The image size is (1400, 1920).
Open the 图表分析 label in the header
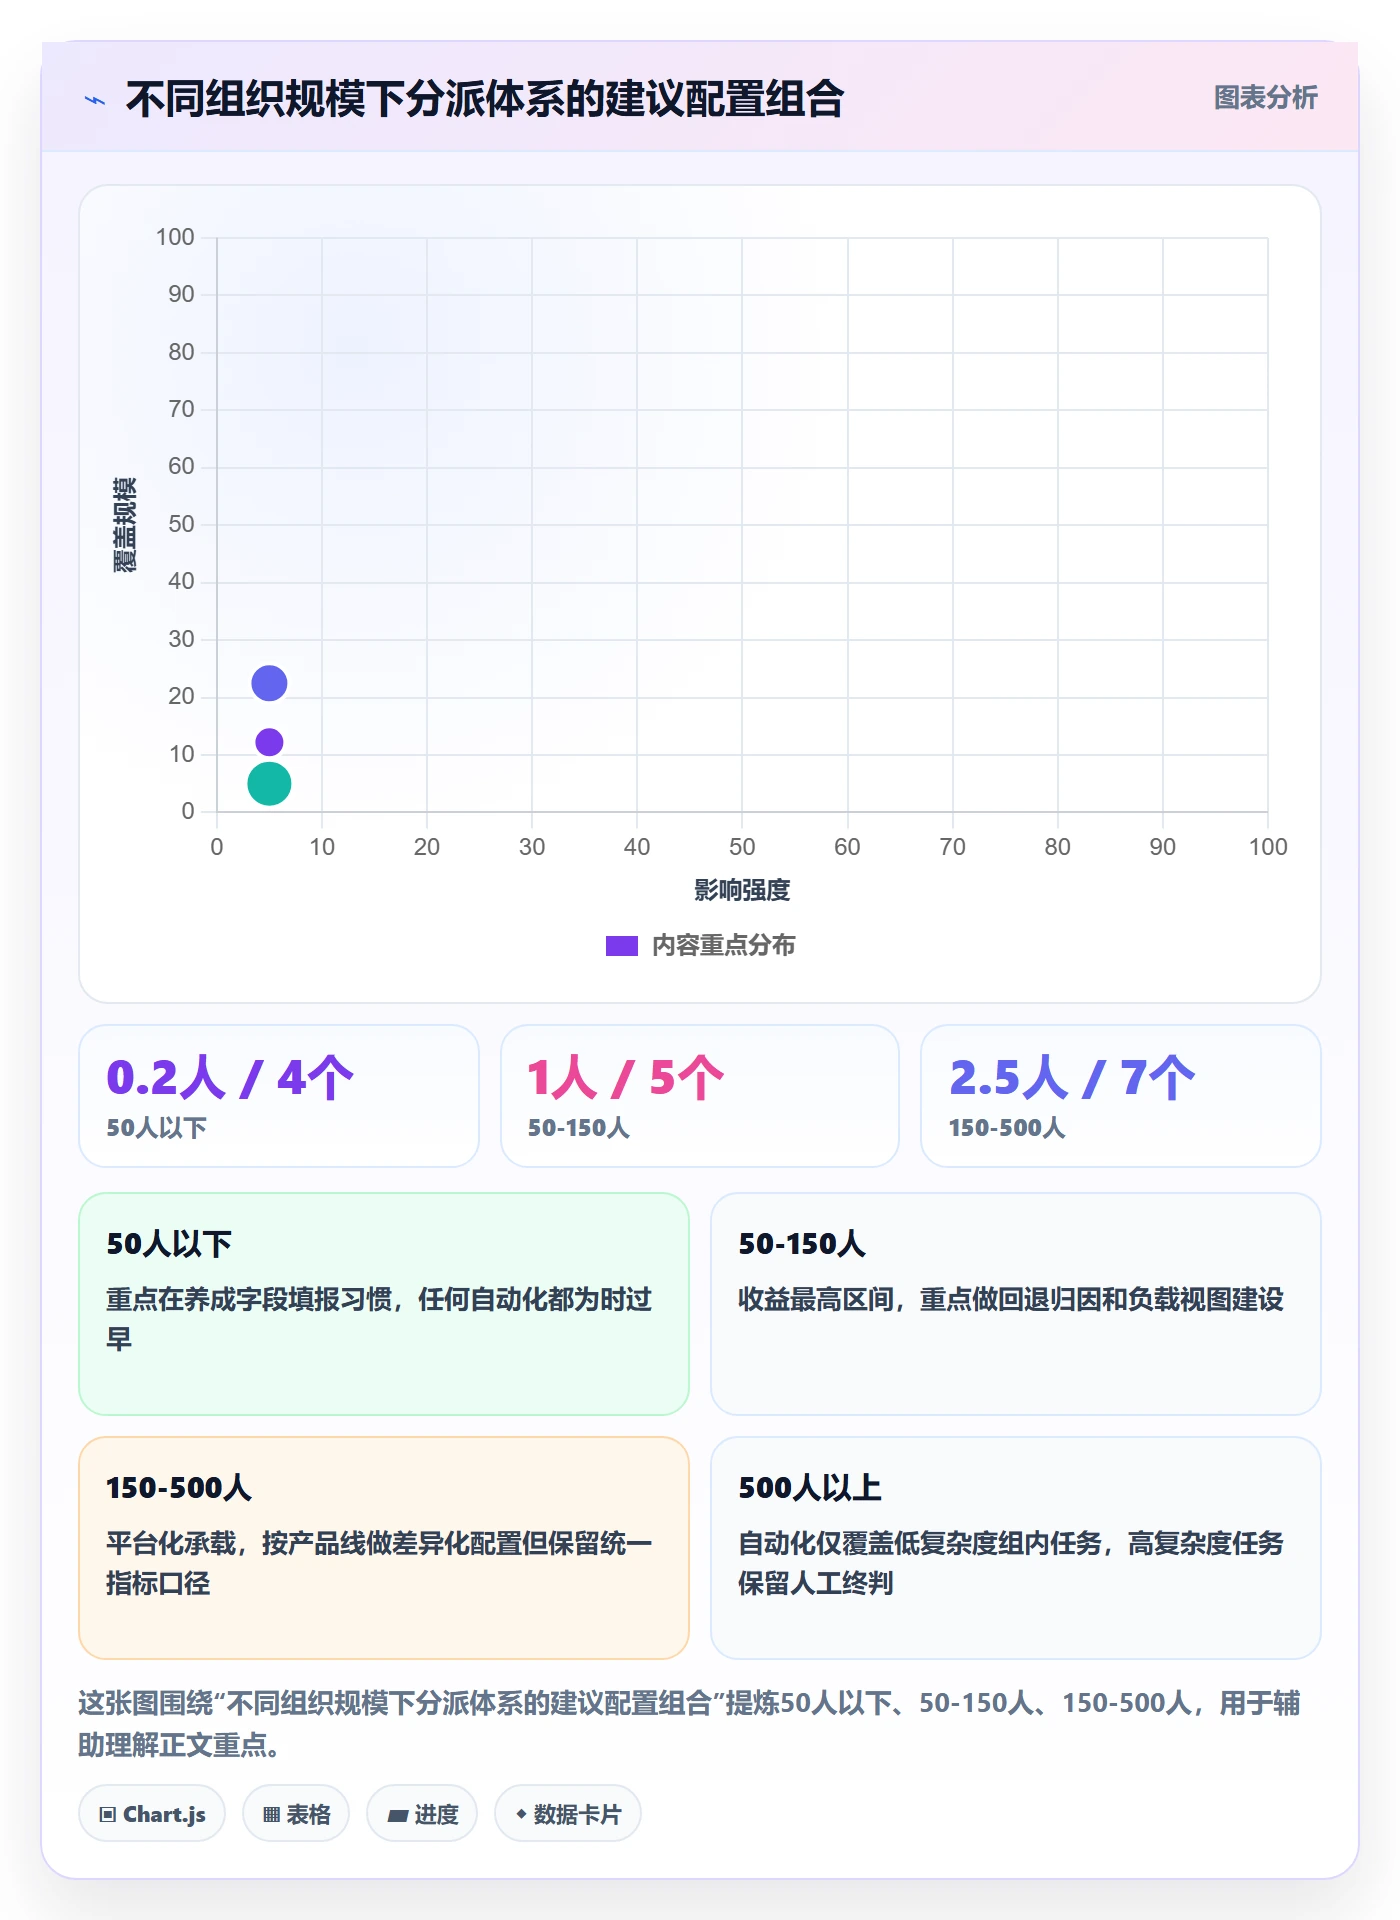coord(1265,98)
